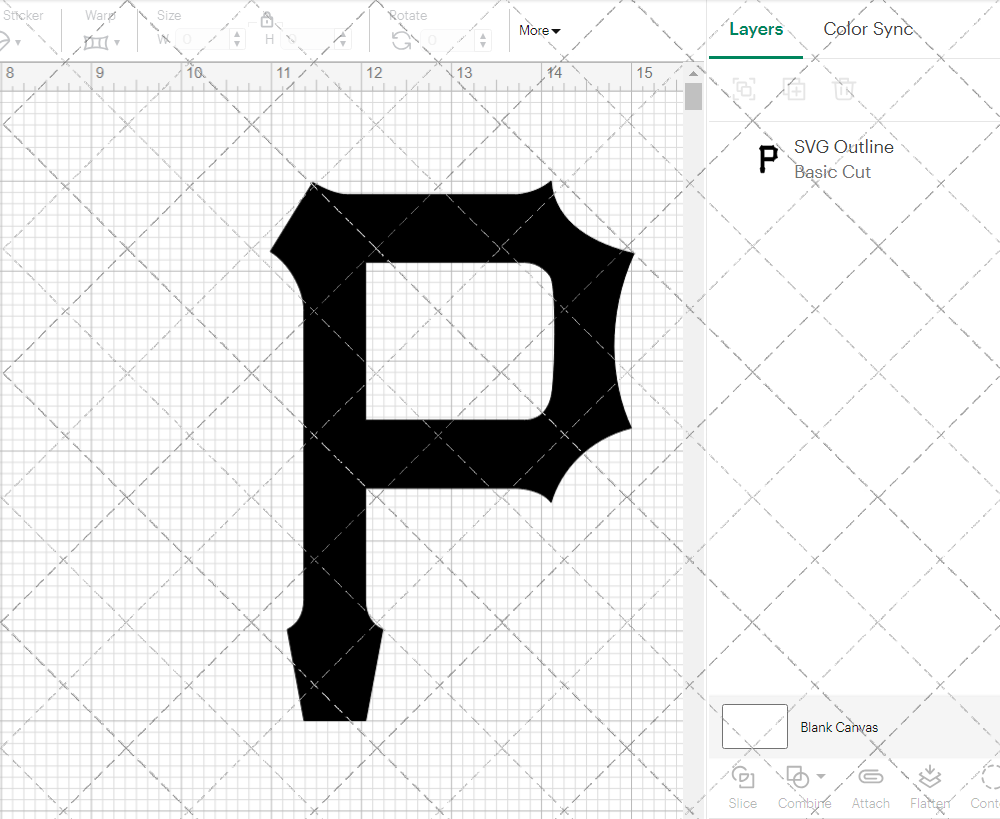Image resolution: width=1000 pixels, height=819 pixels.
Task: Click the width stepper arrows
Action: tap(237, 40)
